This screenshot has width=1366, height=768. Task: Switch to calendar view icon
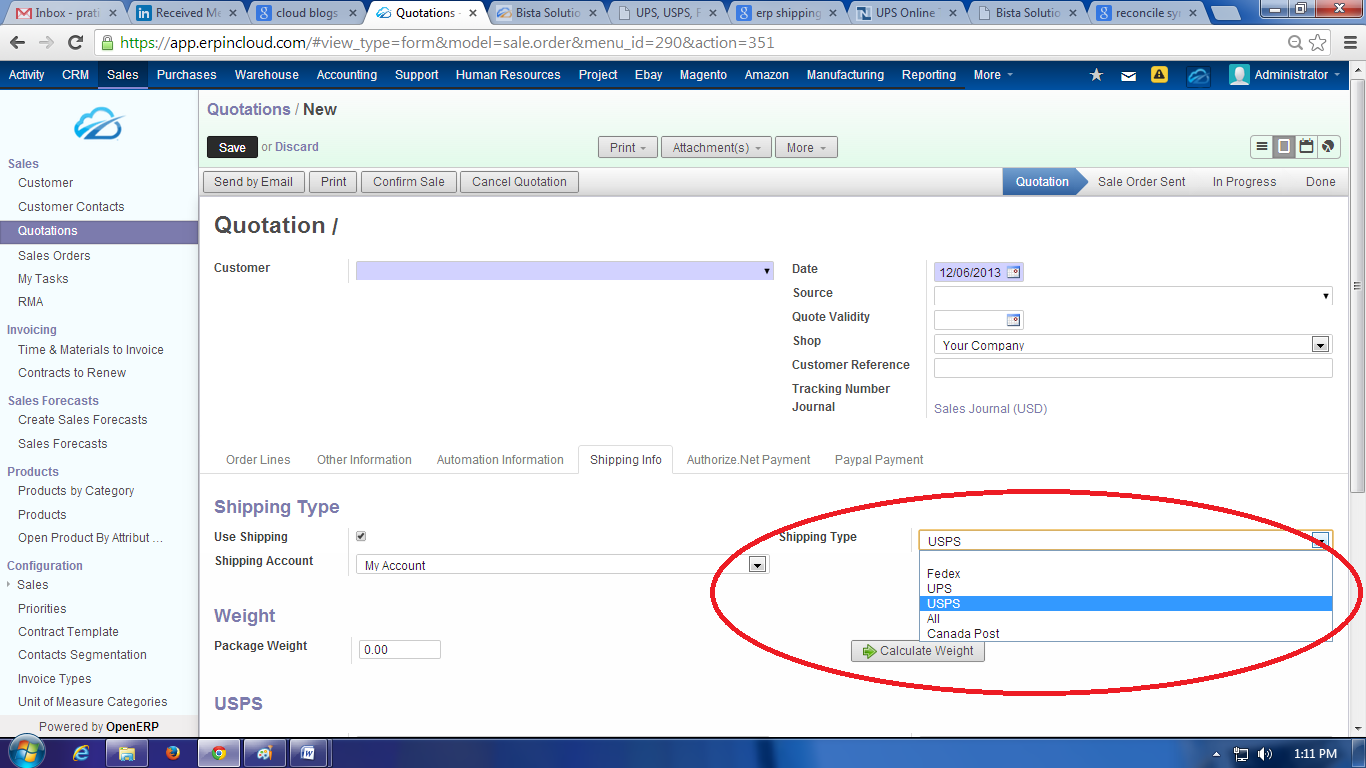[1306, 147]
